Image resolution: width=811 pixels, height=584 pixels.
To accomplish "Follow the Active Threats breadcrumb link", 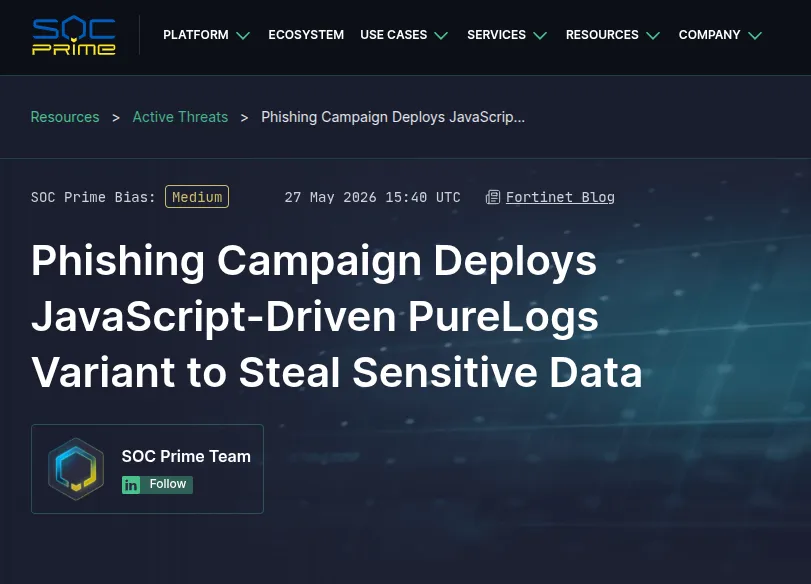I will (x=180, y=117).
